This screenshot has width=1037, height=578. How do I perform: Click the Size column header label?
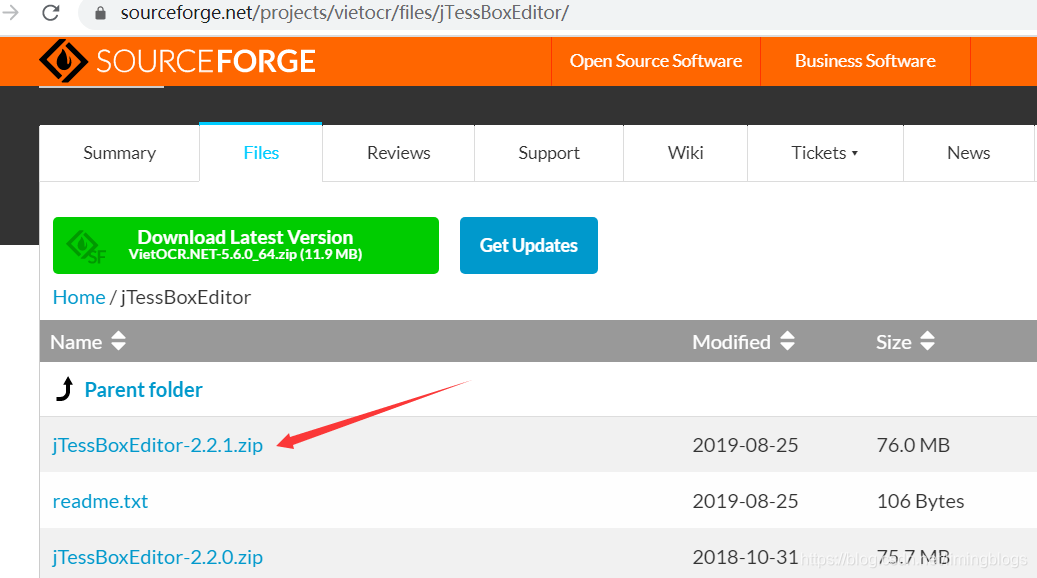click(893, 342)
